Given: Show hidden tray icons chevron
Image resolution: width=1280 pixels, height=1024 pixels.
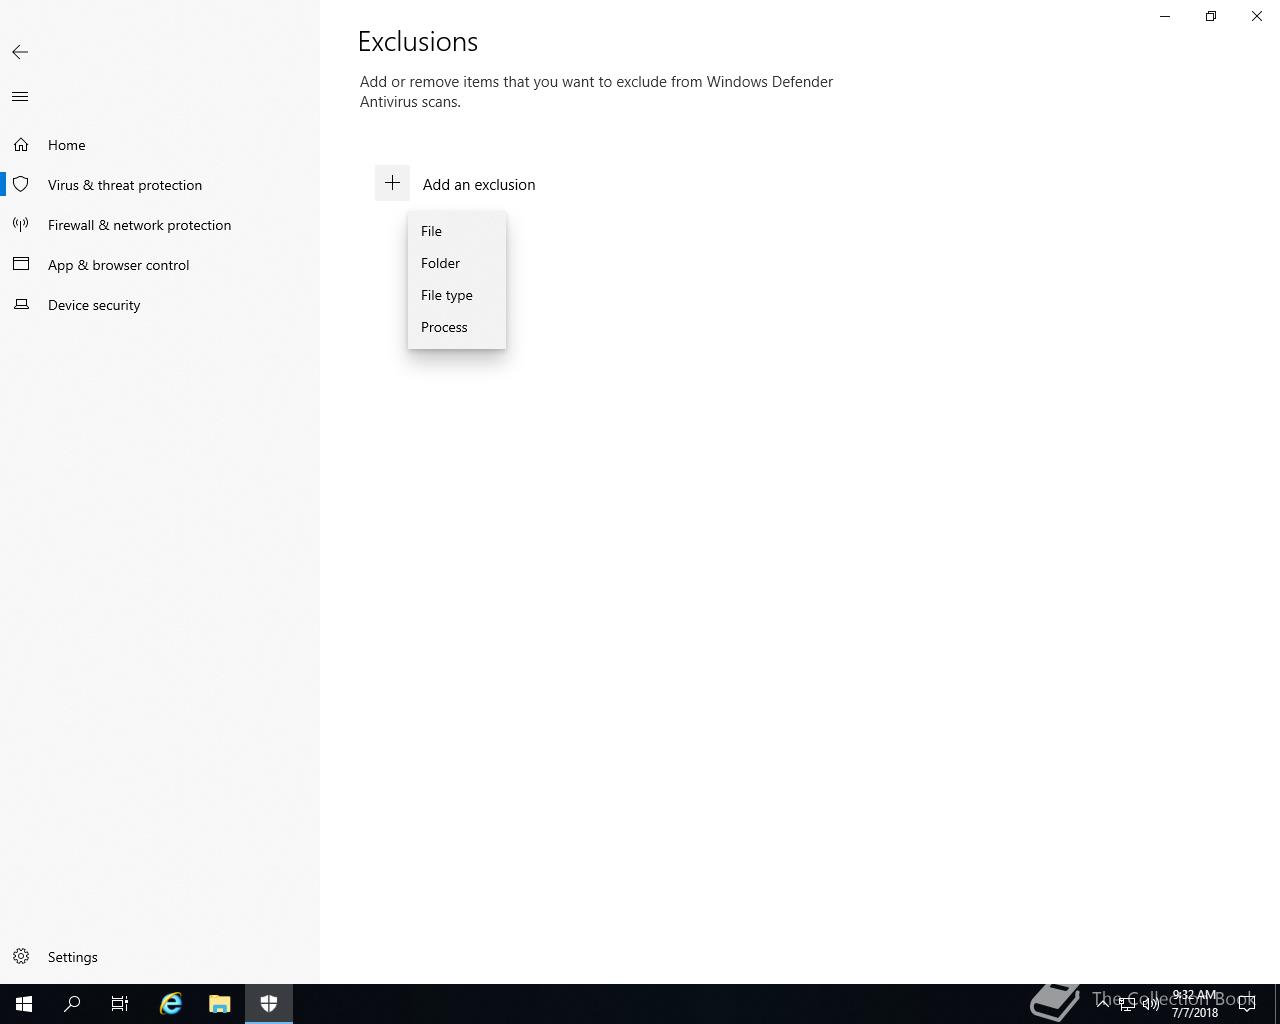Looking at the screenshot, I should 1103,1003.
